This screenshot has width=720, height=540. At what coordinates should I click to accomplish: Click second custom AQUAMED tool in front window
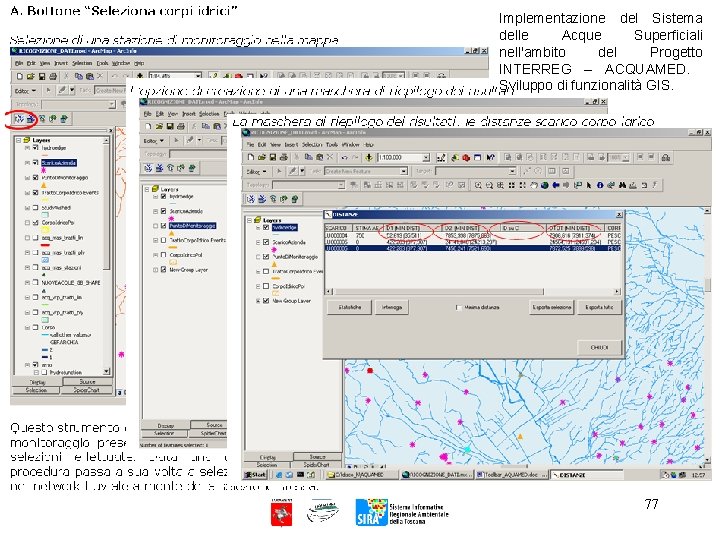pos(262,199)
